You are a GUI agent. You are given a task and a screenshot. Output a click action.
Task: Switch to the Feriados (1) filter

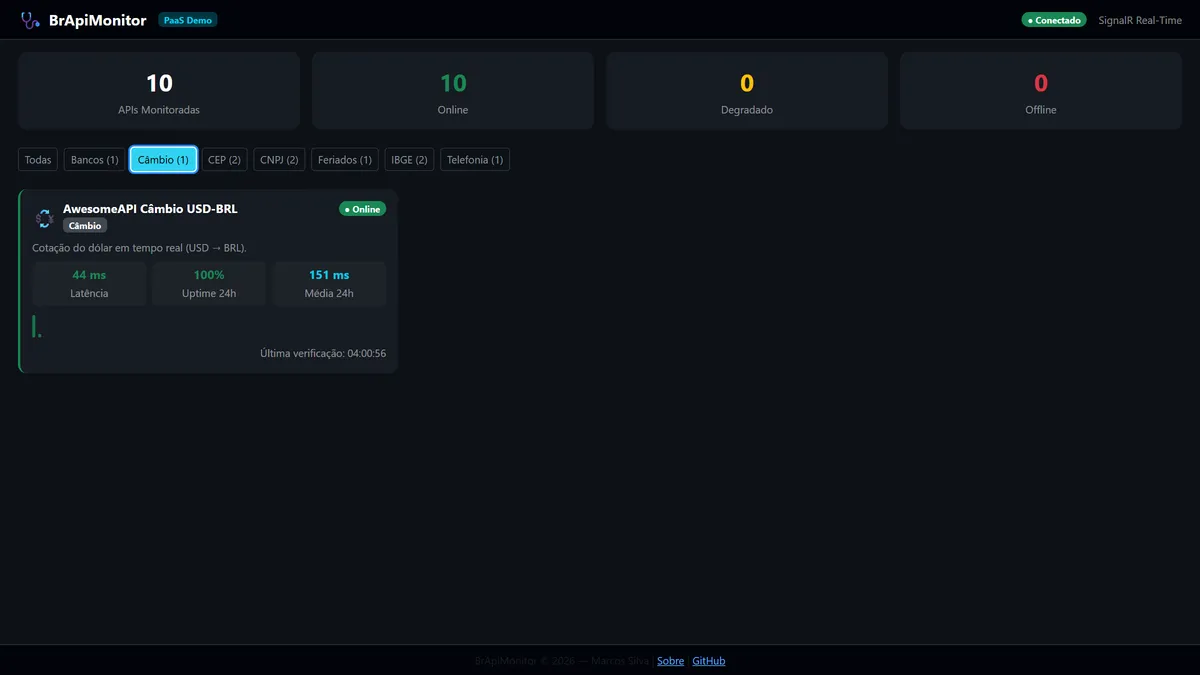345,160
